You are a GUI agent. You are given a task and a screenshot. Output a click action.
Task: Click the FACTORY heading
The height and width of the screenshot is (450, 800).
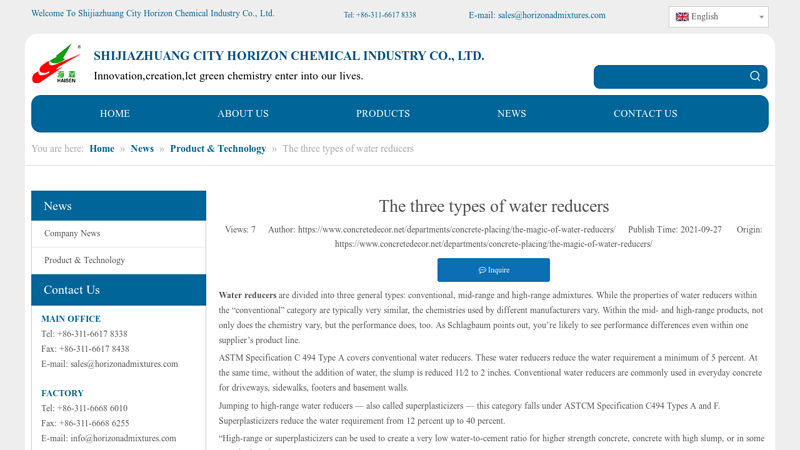coord(62,393)
